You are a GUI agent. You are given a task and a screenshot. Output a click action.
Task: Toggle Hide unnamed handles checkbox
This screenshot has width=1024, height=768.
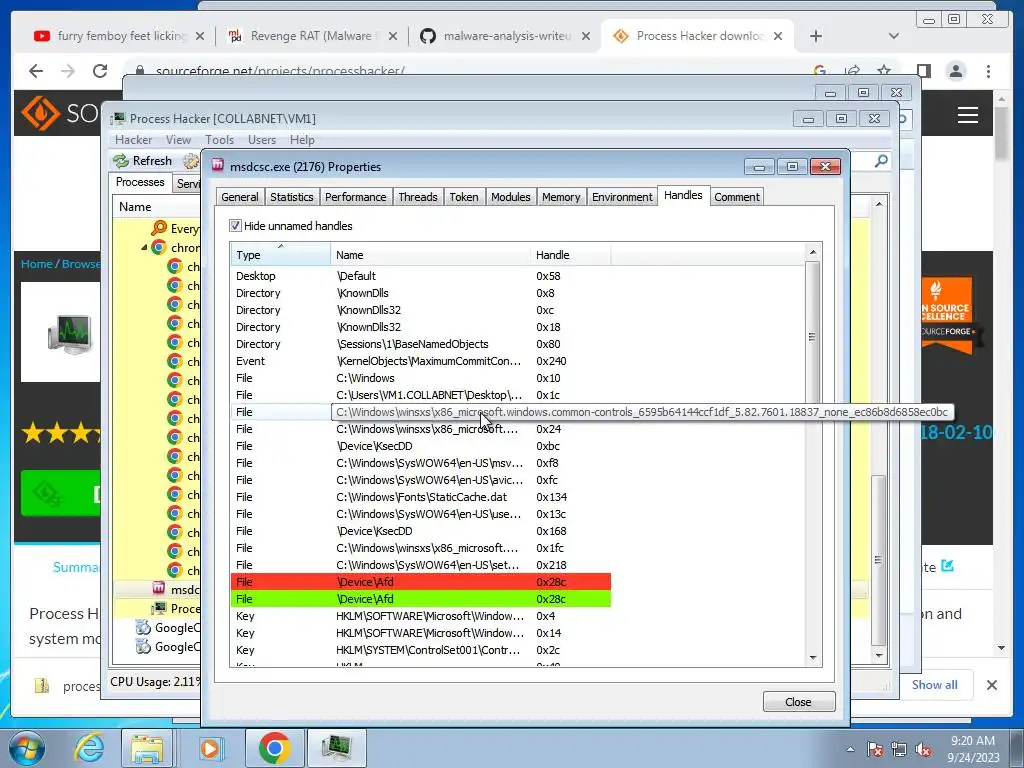(x=235, y=226)
